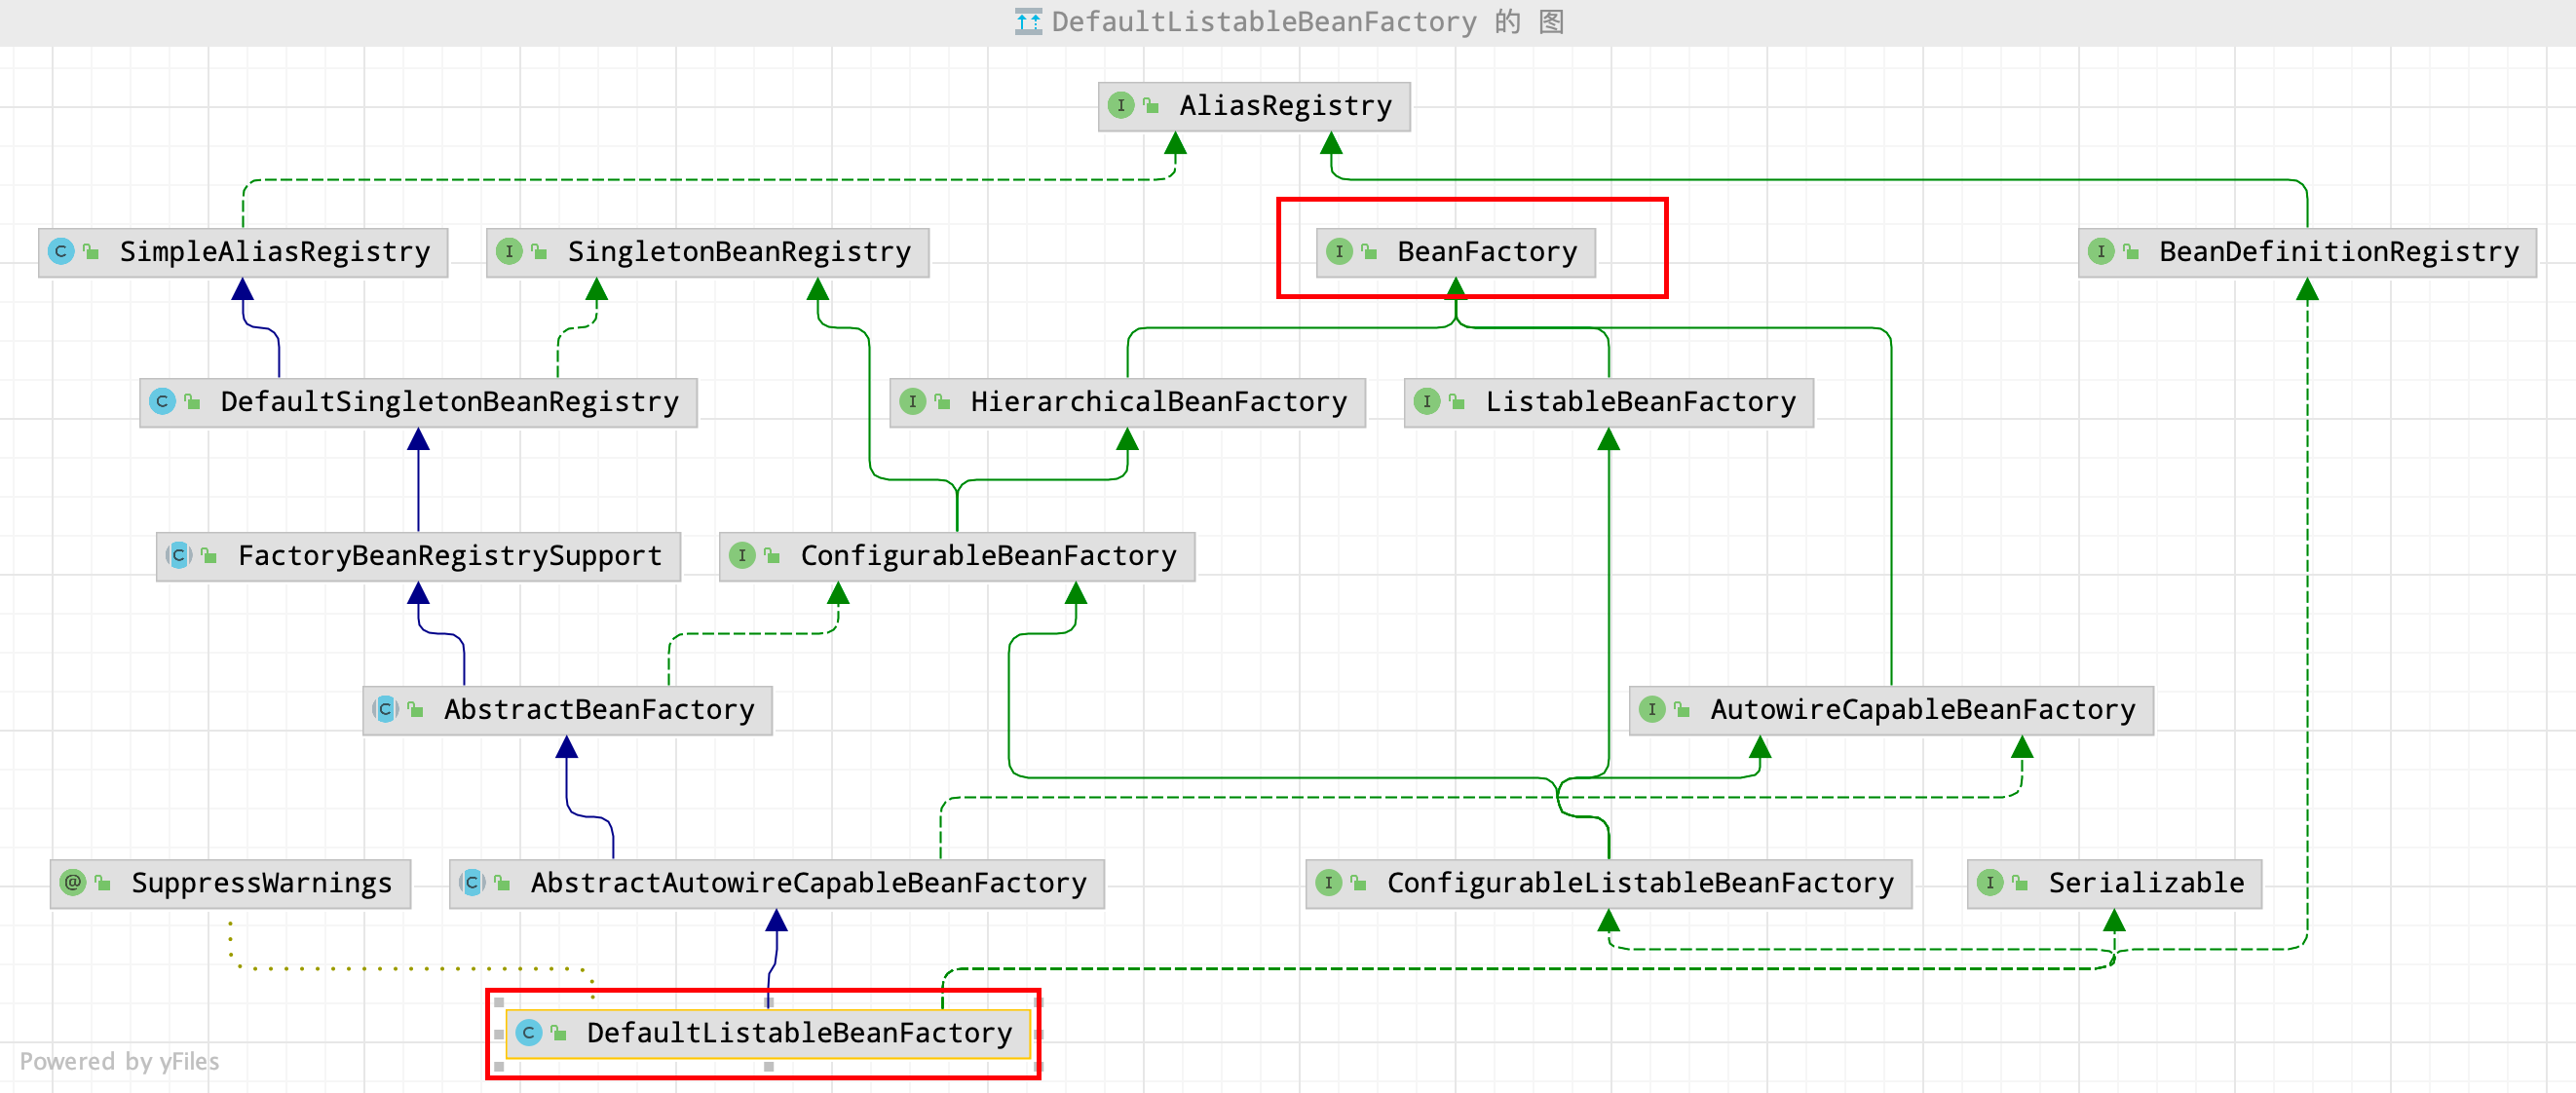Select the BeanFactory interface node
Viewport: 2576px width, 1093px height.
1456,252
